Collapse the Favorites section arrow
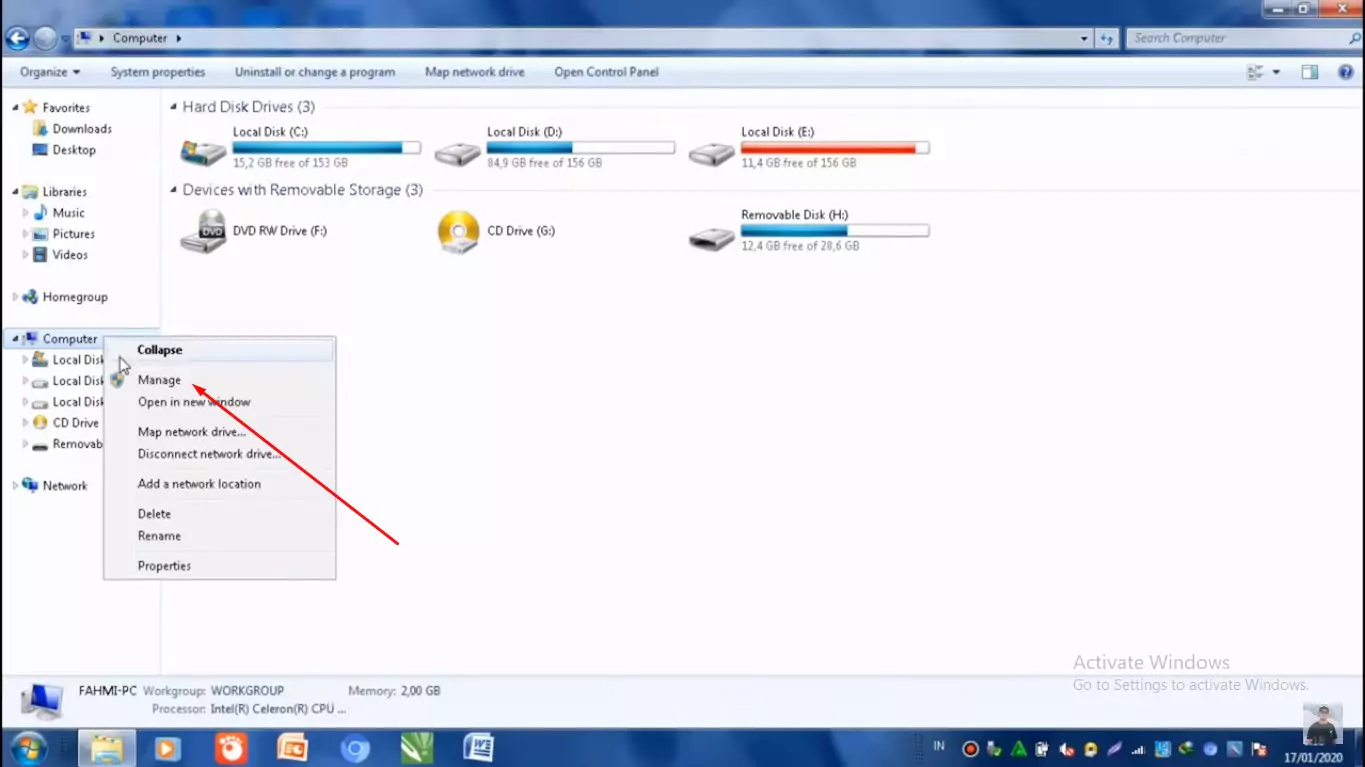1365x767 pixels. pyautogui.click(x=15, y=107)
